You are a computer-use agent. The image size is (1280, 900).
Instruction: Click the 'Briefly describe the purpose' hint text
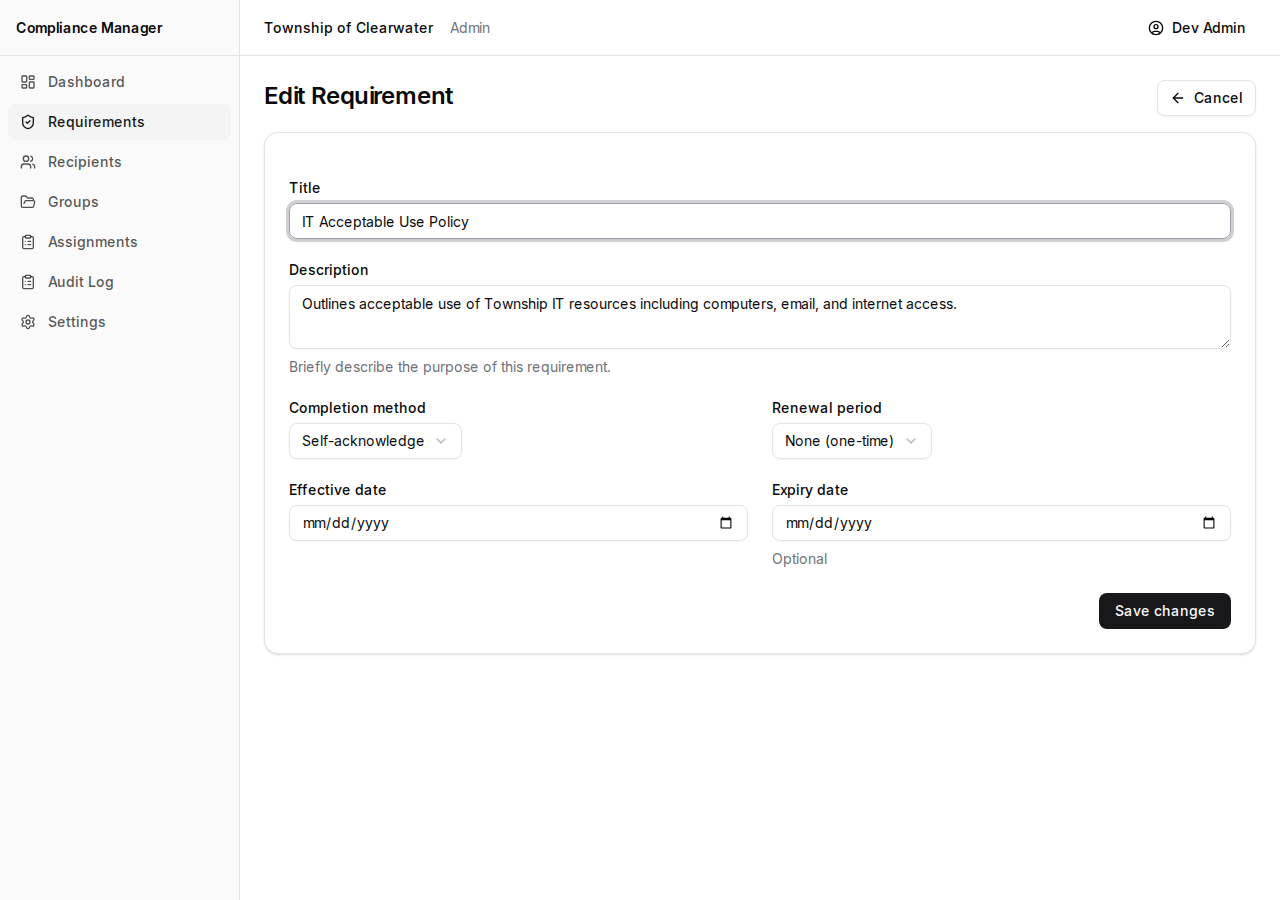pos(450,367)
